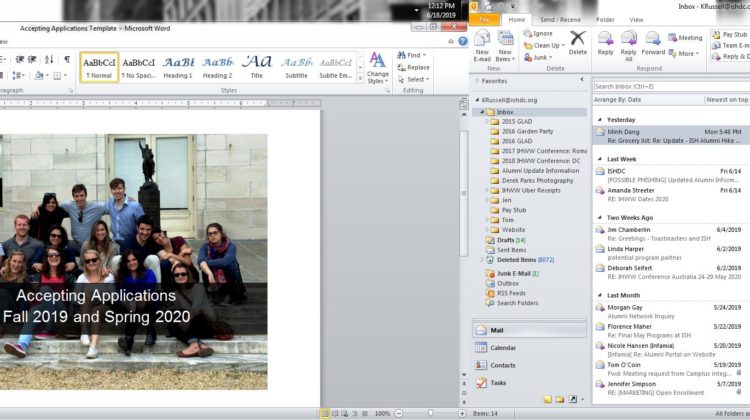The width and height of the screenshot is (750, 420).
Task: Click Arrange By: Date header
Action: click(618, 99)
